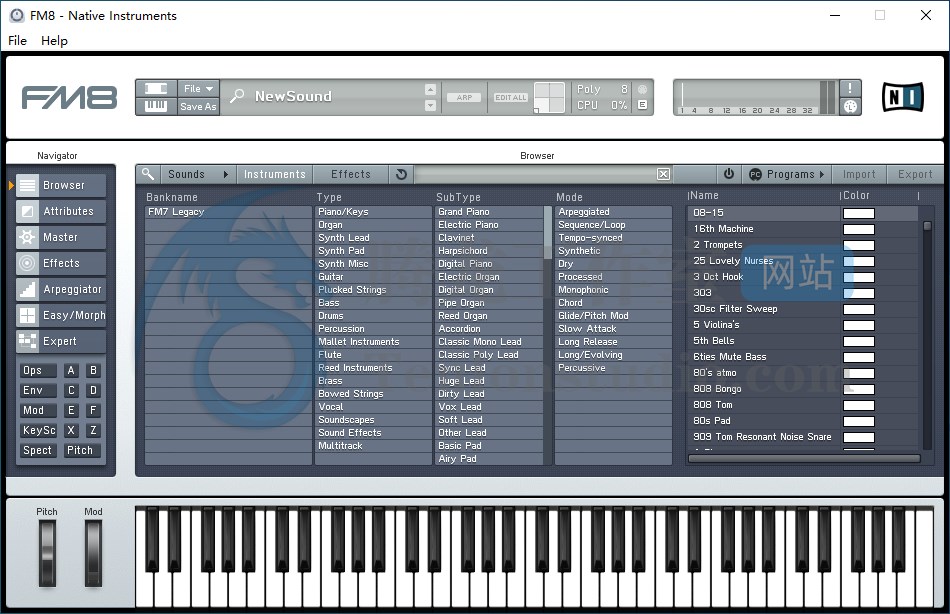Select the previous sound with up arrow
This screenshot has height=614, width=950.
[x=430, y=90]
